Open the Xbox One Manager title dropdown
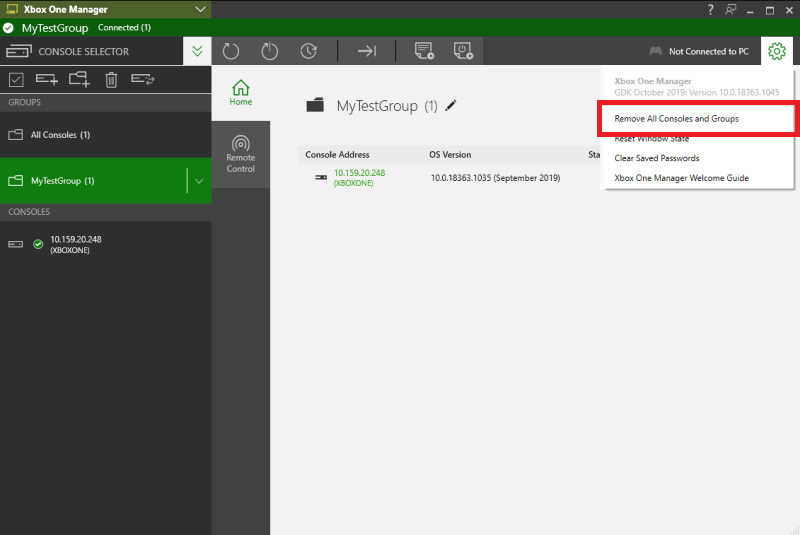Image resolution: width=800 pixels, height=535 pixels. pos(201,9)
